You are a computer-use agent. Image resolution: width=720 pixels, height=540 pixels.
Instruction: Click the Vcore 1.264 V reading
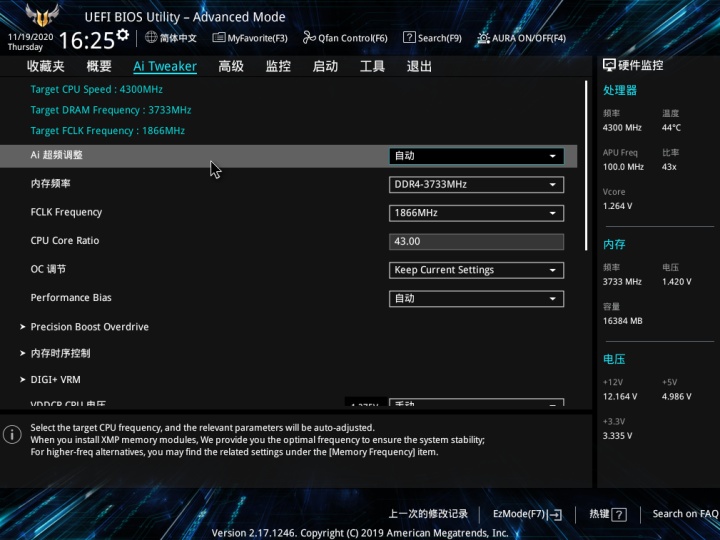pyautogui.click(x=617, y=206)
